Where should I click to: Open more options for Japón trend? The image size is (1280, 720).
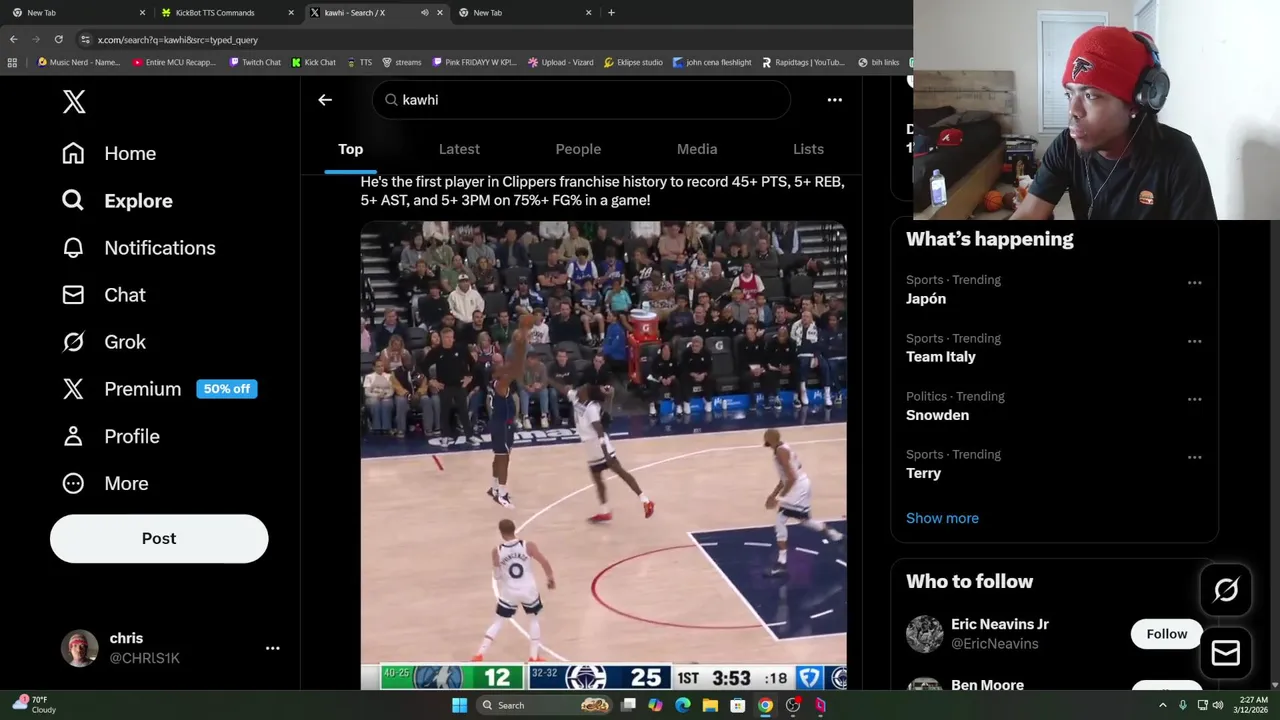[x=1194, y=283]
